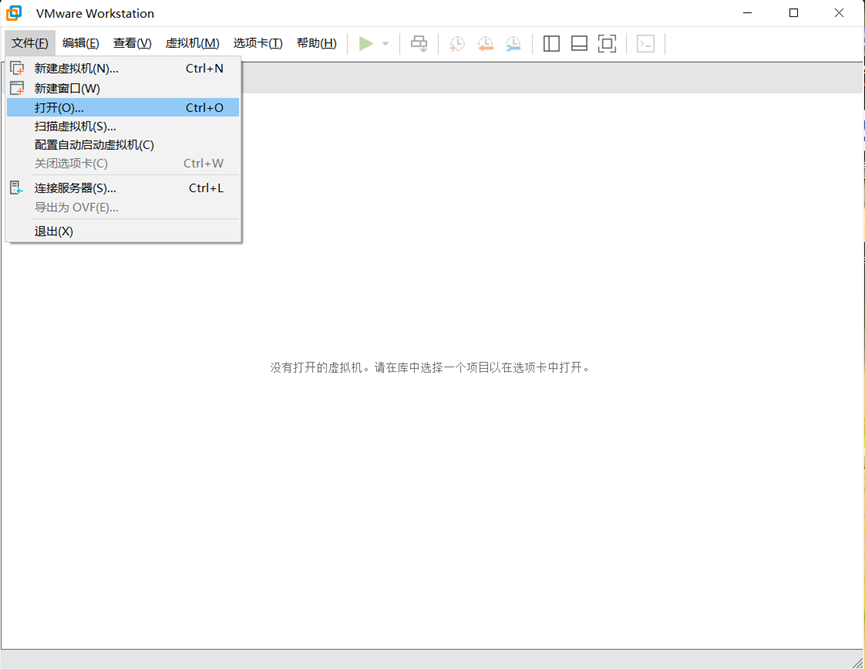Minimize the VMware Workstation window
The height and width of the screenshot is (669, 865).
pos(747,13)
